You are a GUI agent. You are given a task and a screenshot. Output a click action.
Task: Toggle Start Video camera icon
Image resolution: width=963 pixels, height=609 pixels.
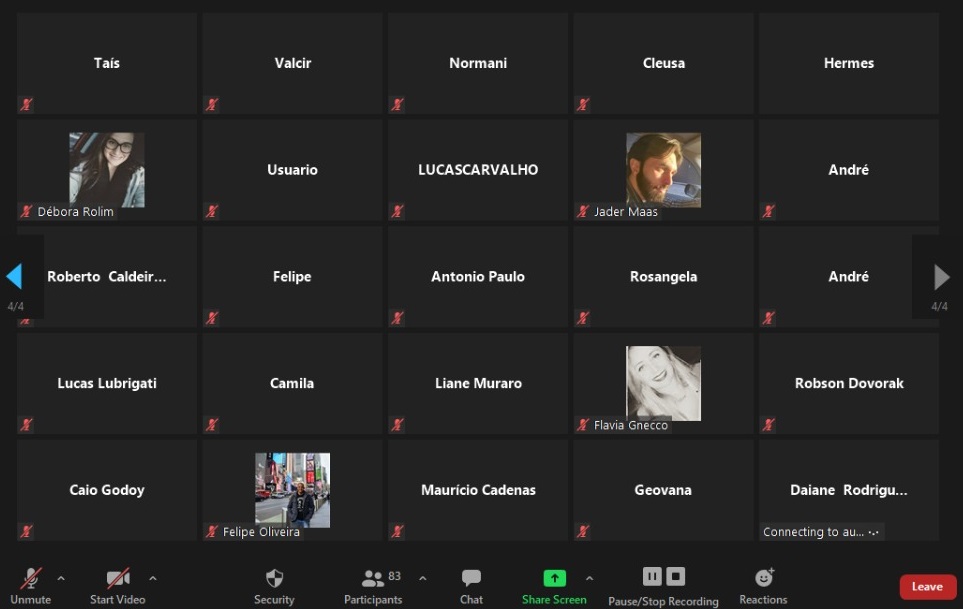(x=118, y=578)
